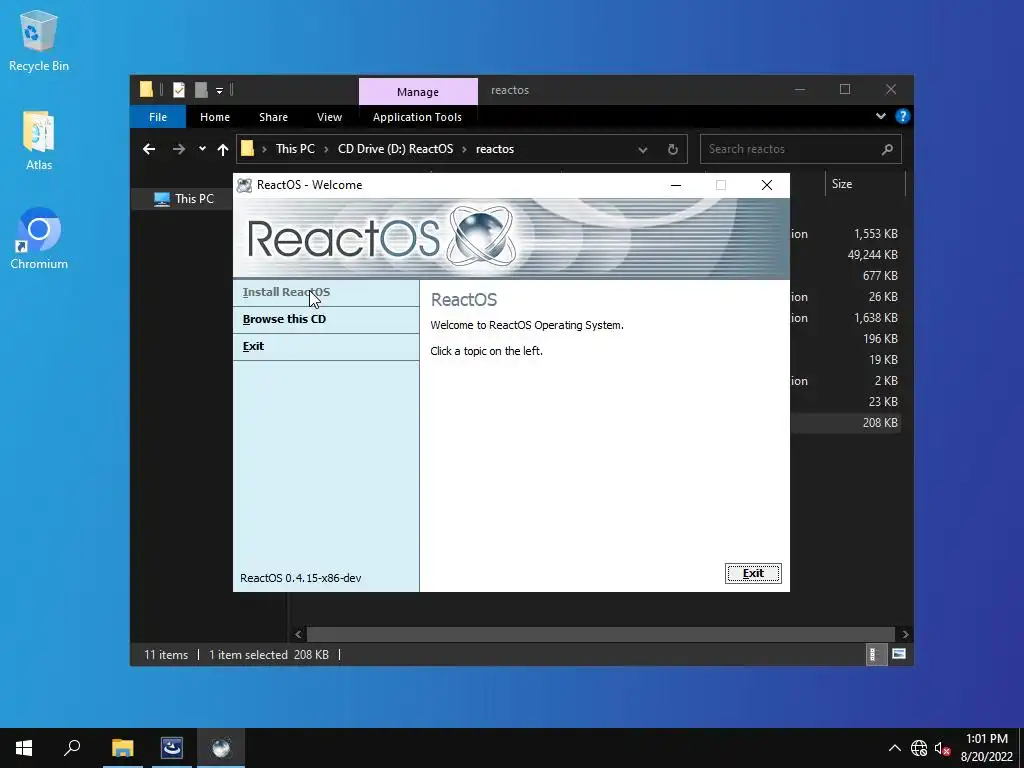1024x768 pixels.
Task: Click the Properties quick access icon
Action: pos(179,89)
